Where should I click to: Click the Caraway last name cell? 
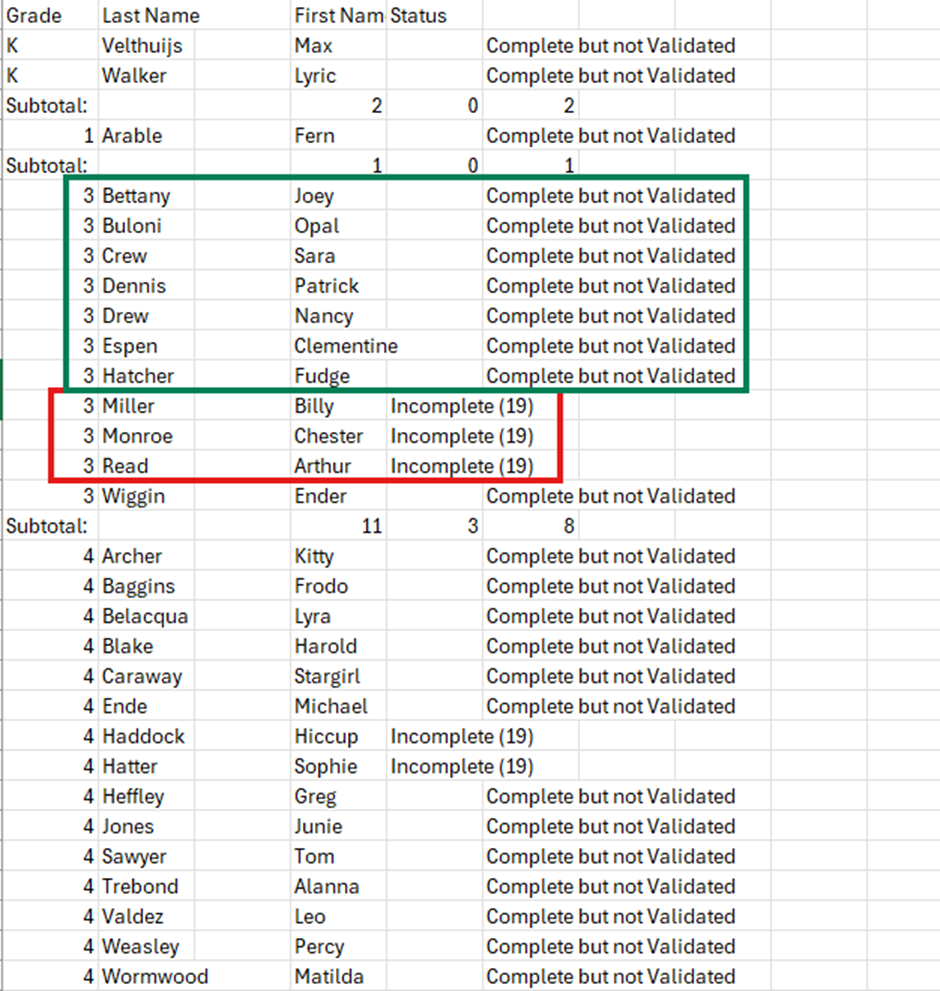pos(147,676)
